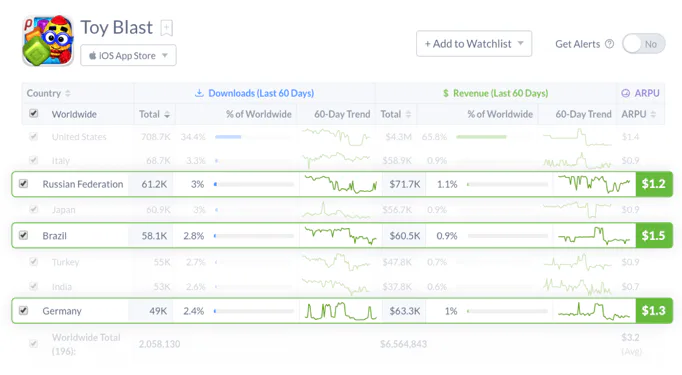Screen dimensions: 682x375
Task: Uncheck the Germany row checkbox
Action: pyautogui.click(x=23, y=311)
